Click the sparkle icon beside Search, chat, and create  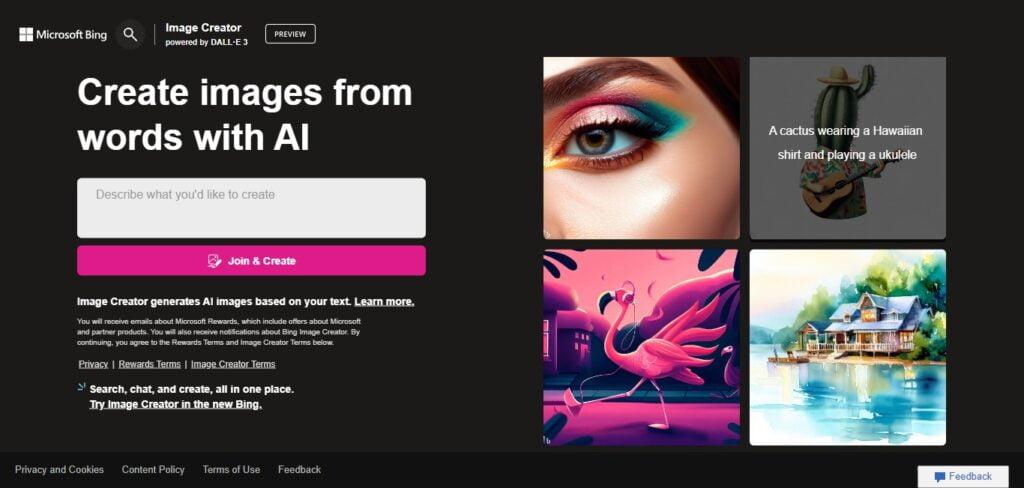pyautogui.click(x=82, y=387)
